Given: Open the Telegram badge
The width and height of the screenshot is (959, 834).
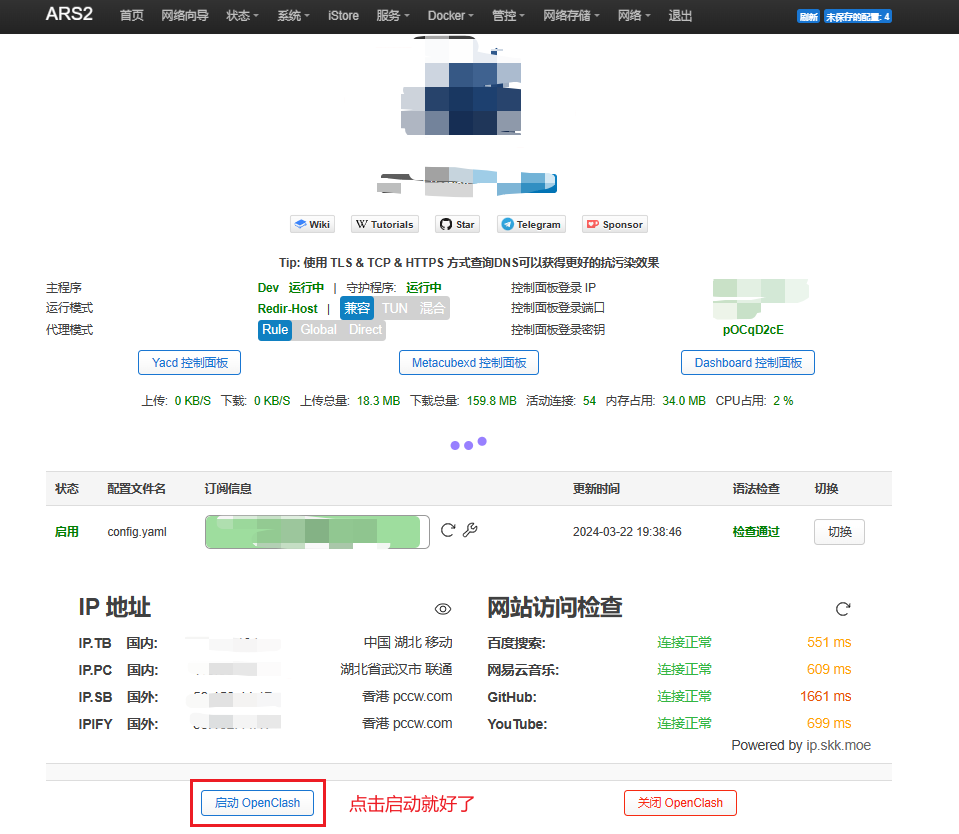Looking at the screenshot, I should [x=531, y=224].
